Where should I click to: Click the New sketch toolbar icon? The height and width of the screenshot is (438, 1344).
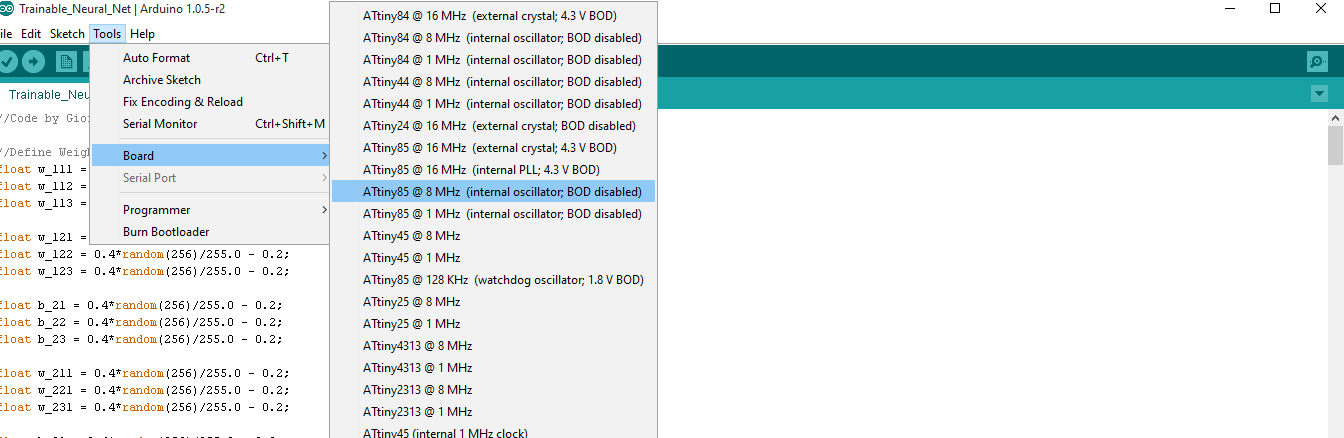point(66,62)
